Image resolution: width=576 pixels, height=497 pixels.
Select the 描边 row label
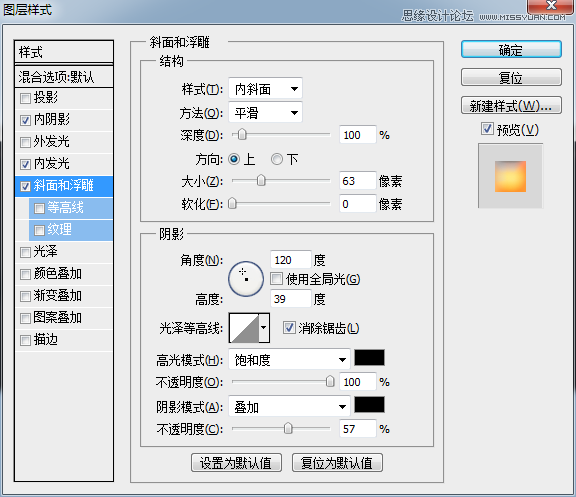(46, 339)
